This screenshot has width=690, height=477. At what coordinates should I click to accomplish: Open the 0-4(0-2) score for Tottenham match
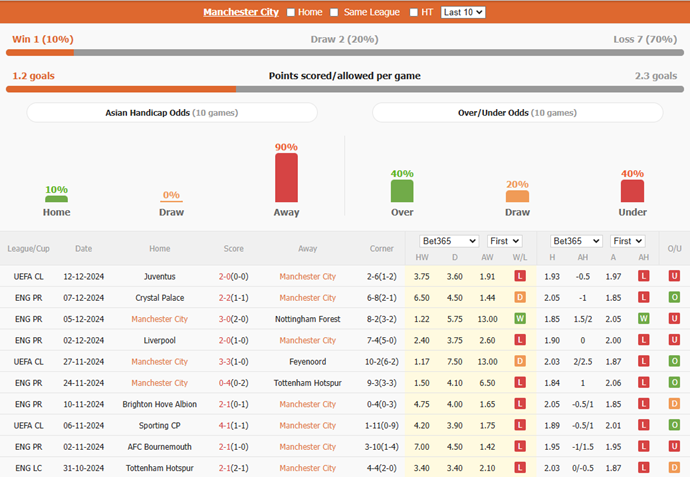point(234,383)
